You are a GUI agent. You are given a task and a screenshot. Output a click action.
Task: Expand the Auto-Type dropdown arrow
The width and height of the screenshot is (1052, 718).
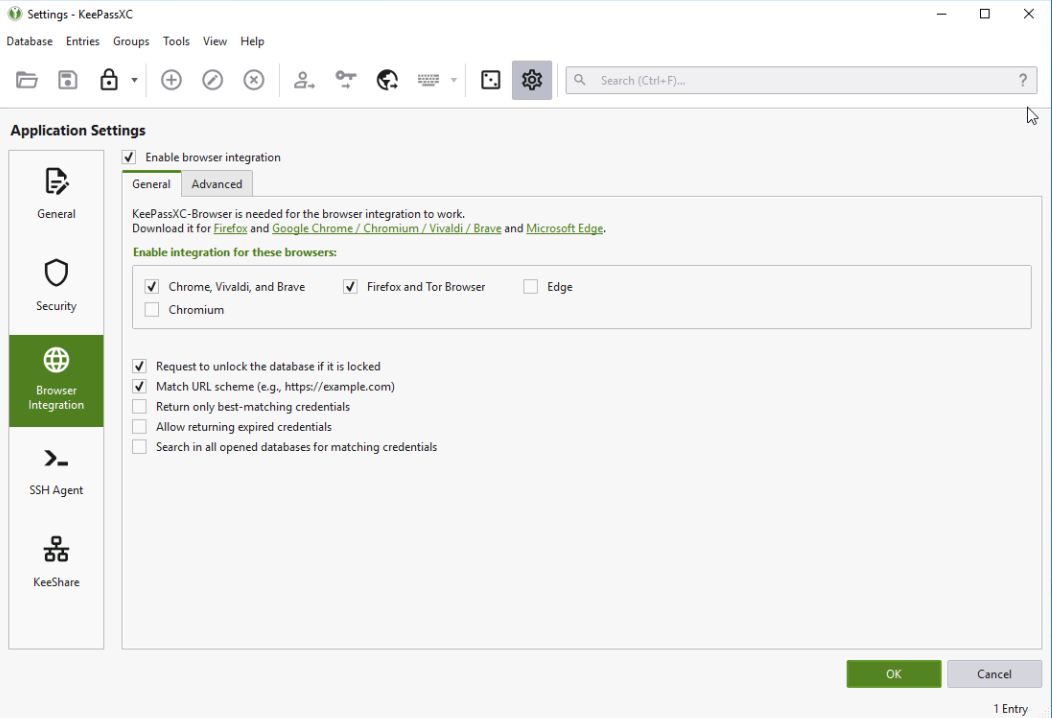(454, 80)
